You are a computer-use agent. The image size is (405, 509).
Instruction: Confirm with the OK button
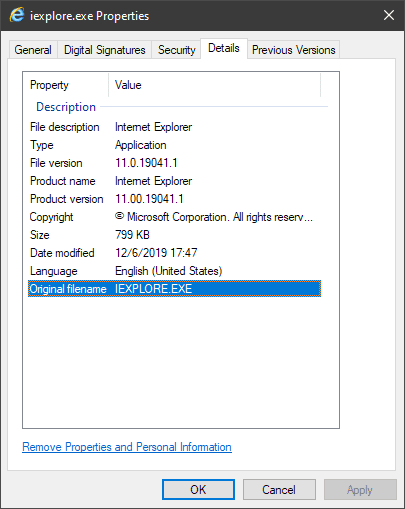coord(198,490)
